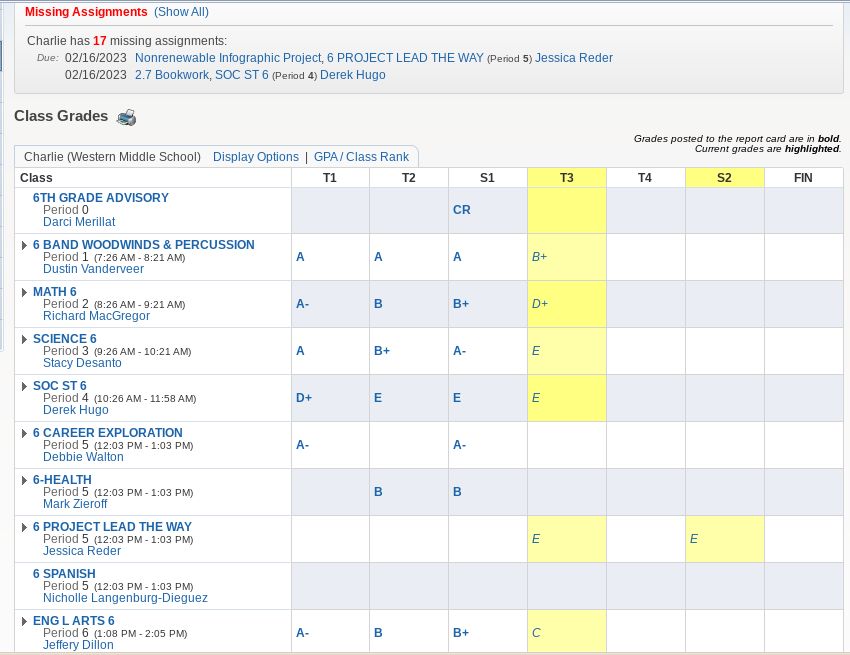Expand the ENG L ARTS 6 row
This screenshot has width=850, height=655.
coord(24,621)
